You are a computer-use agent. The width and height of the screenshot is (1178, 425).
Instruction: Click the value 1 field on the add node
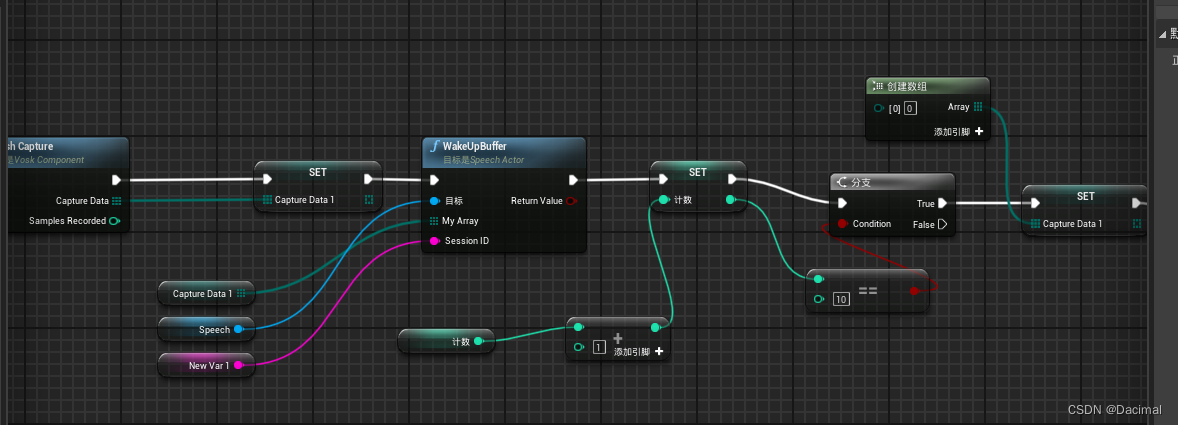point(600,347)
